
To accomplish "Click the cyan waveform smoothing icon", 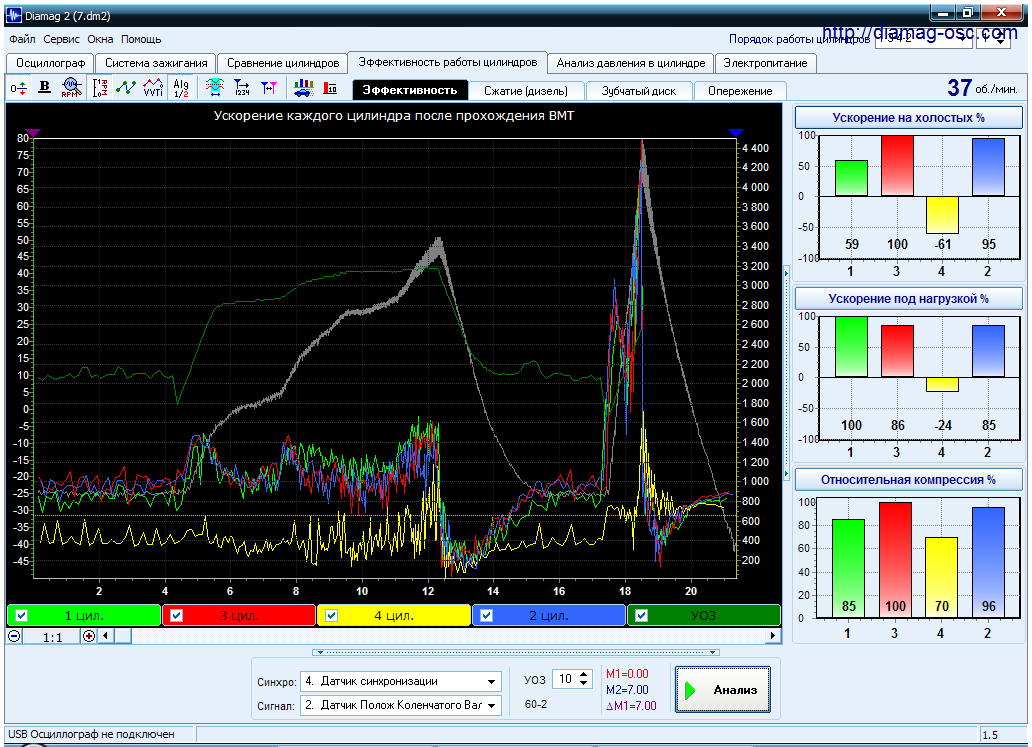I will pyautogui.click(x=215, y=88).
